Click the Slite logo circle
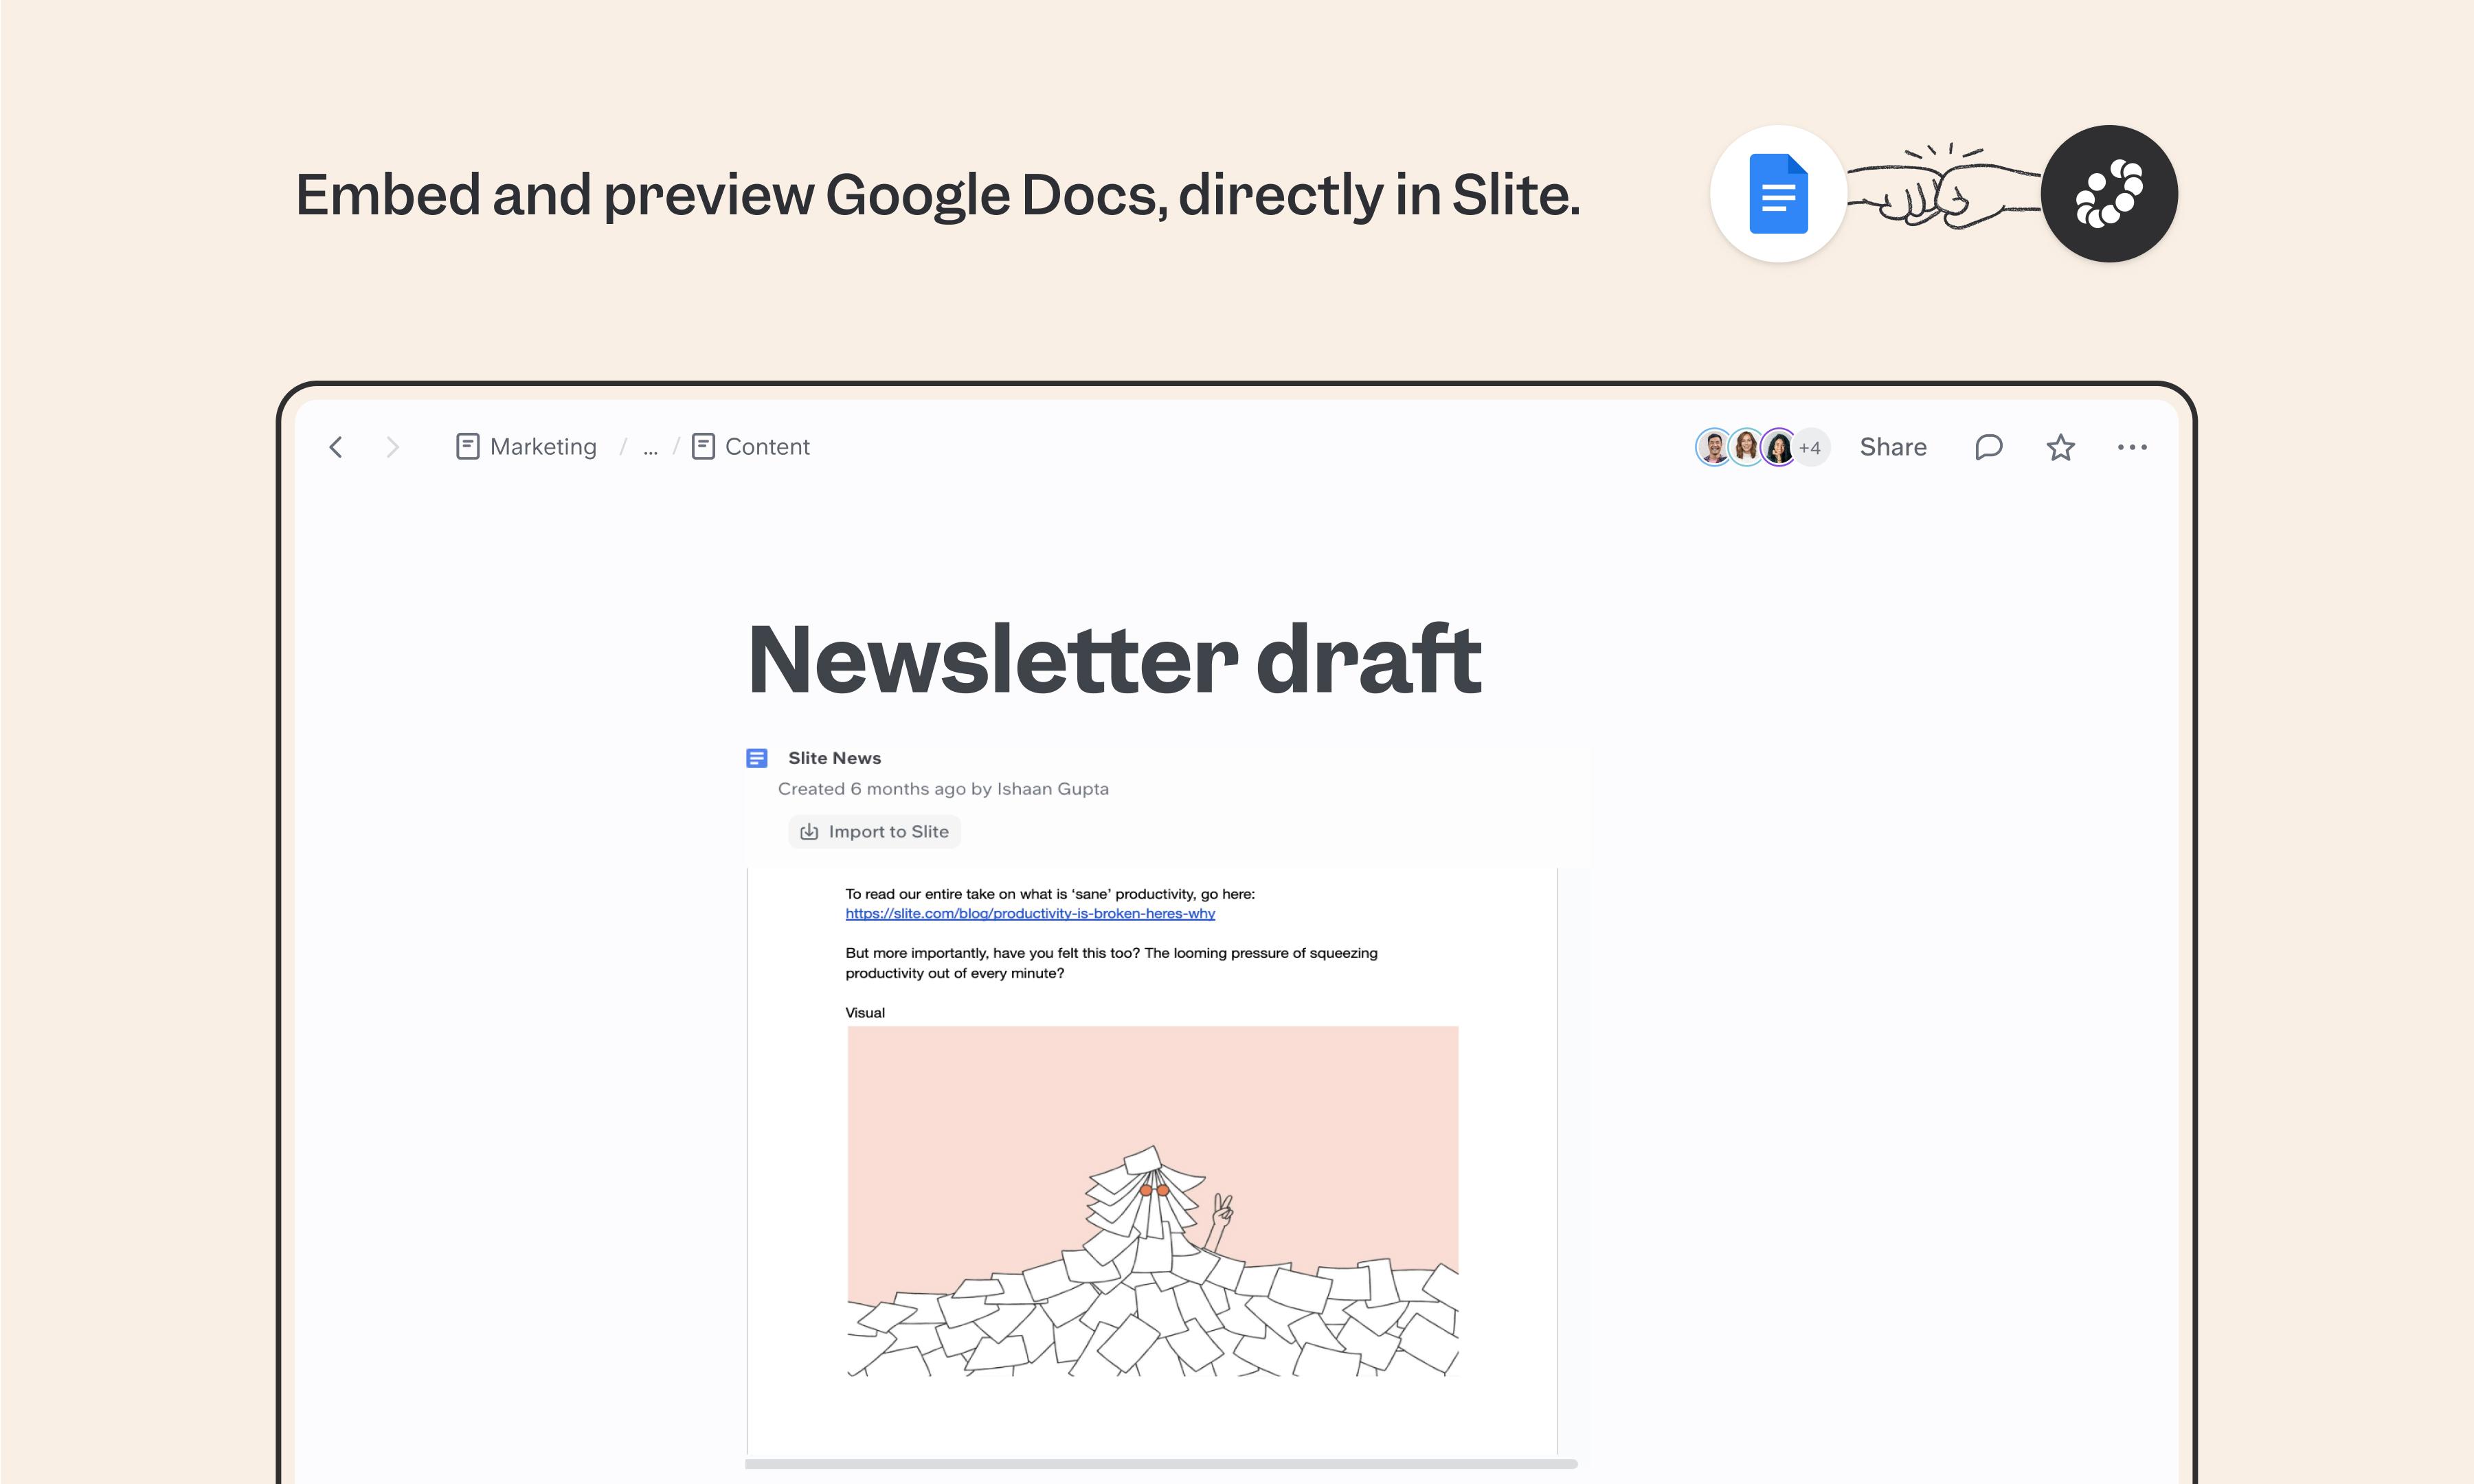 [x=2109, y=194]
